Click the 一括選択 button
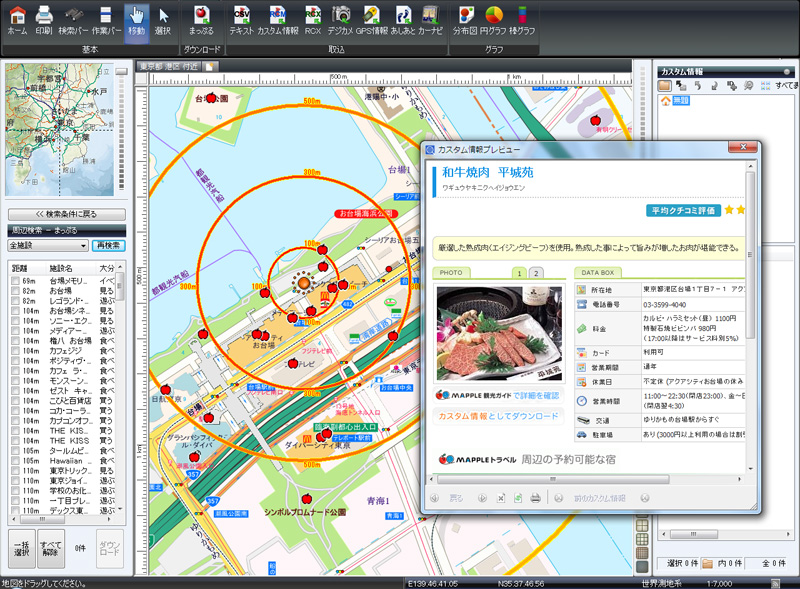 pyautogui.click(x=22, y=548)
